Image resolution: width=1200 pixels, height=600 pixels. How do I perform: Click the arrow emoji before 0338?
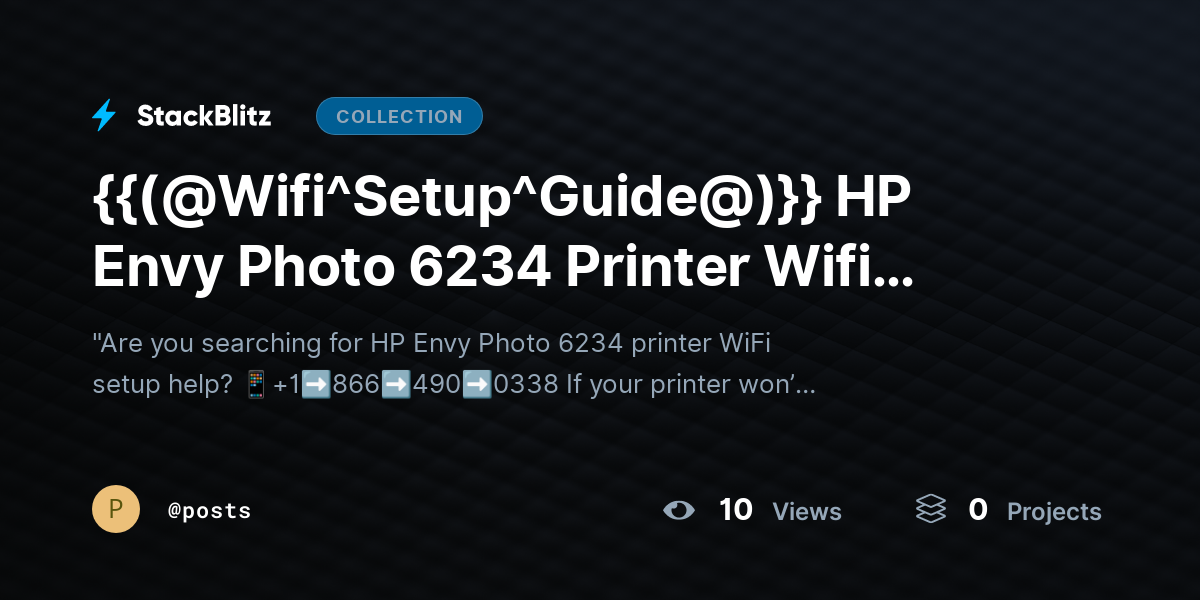point(477,384)
